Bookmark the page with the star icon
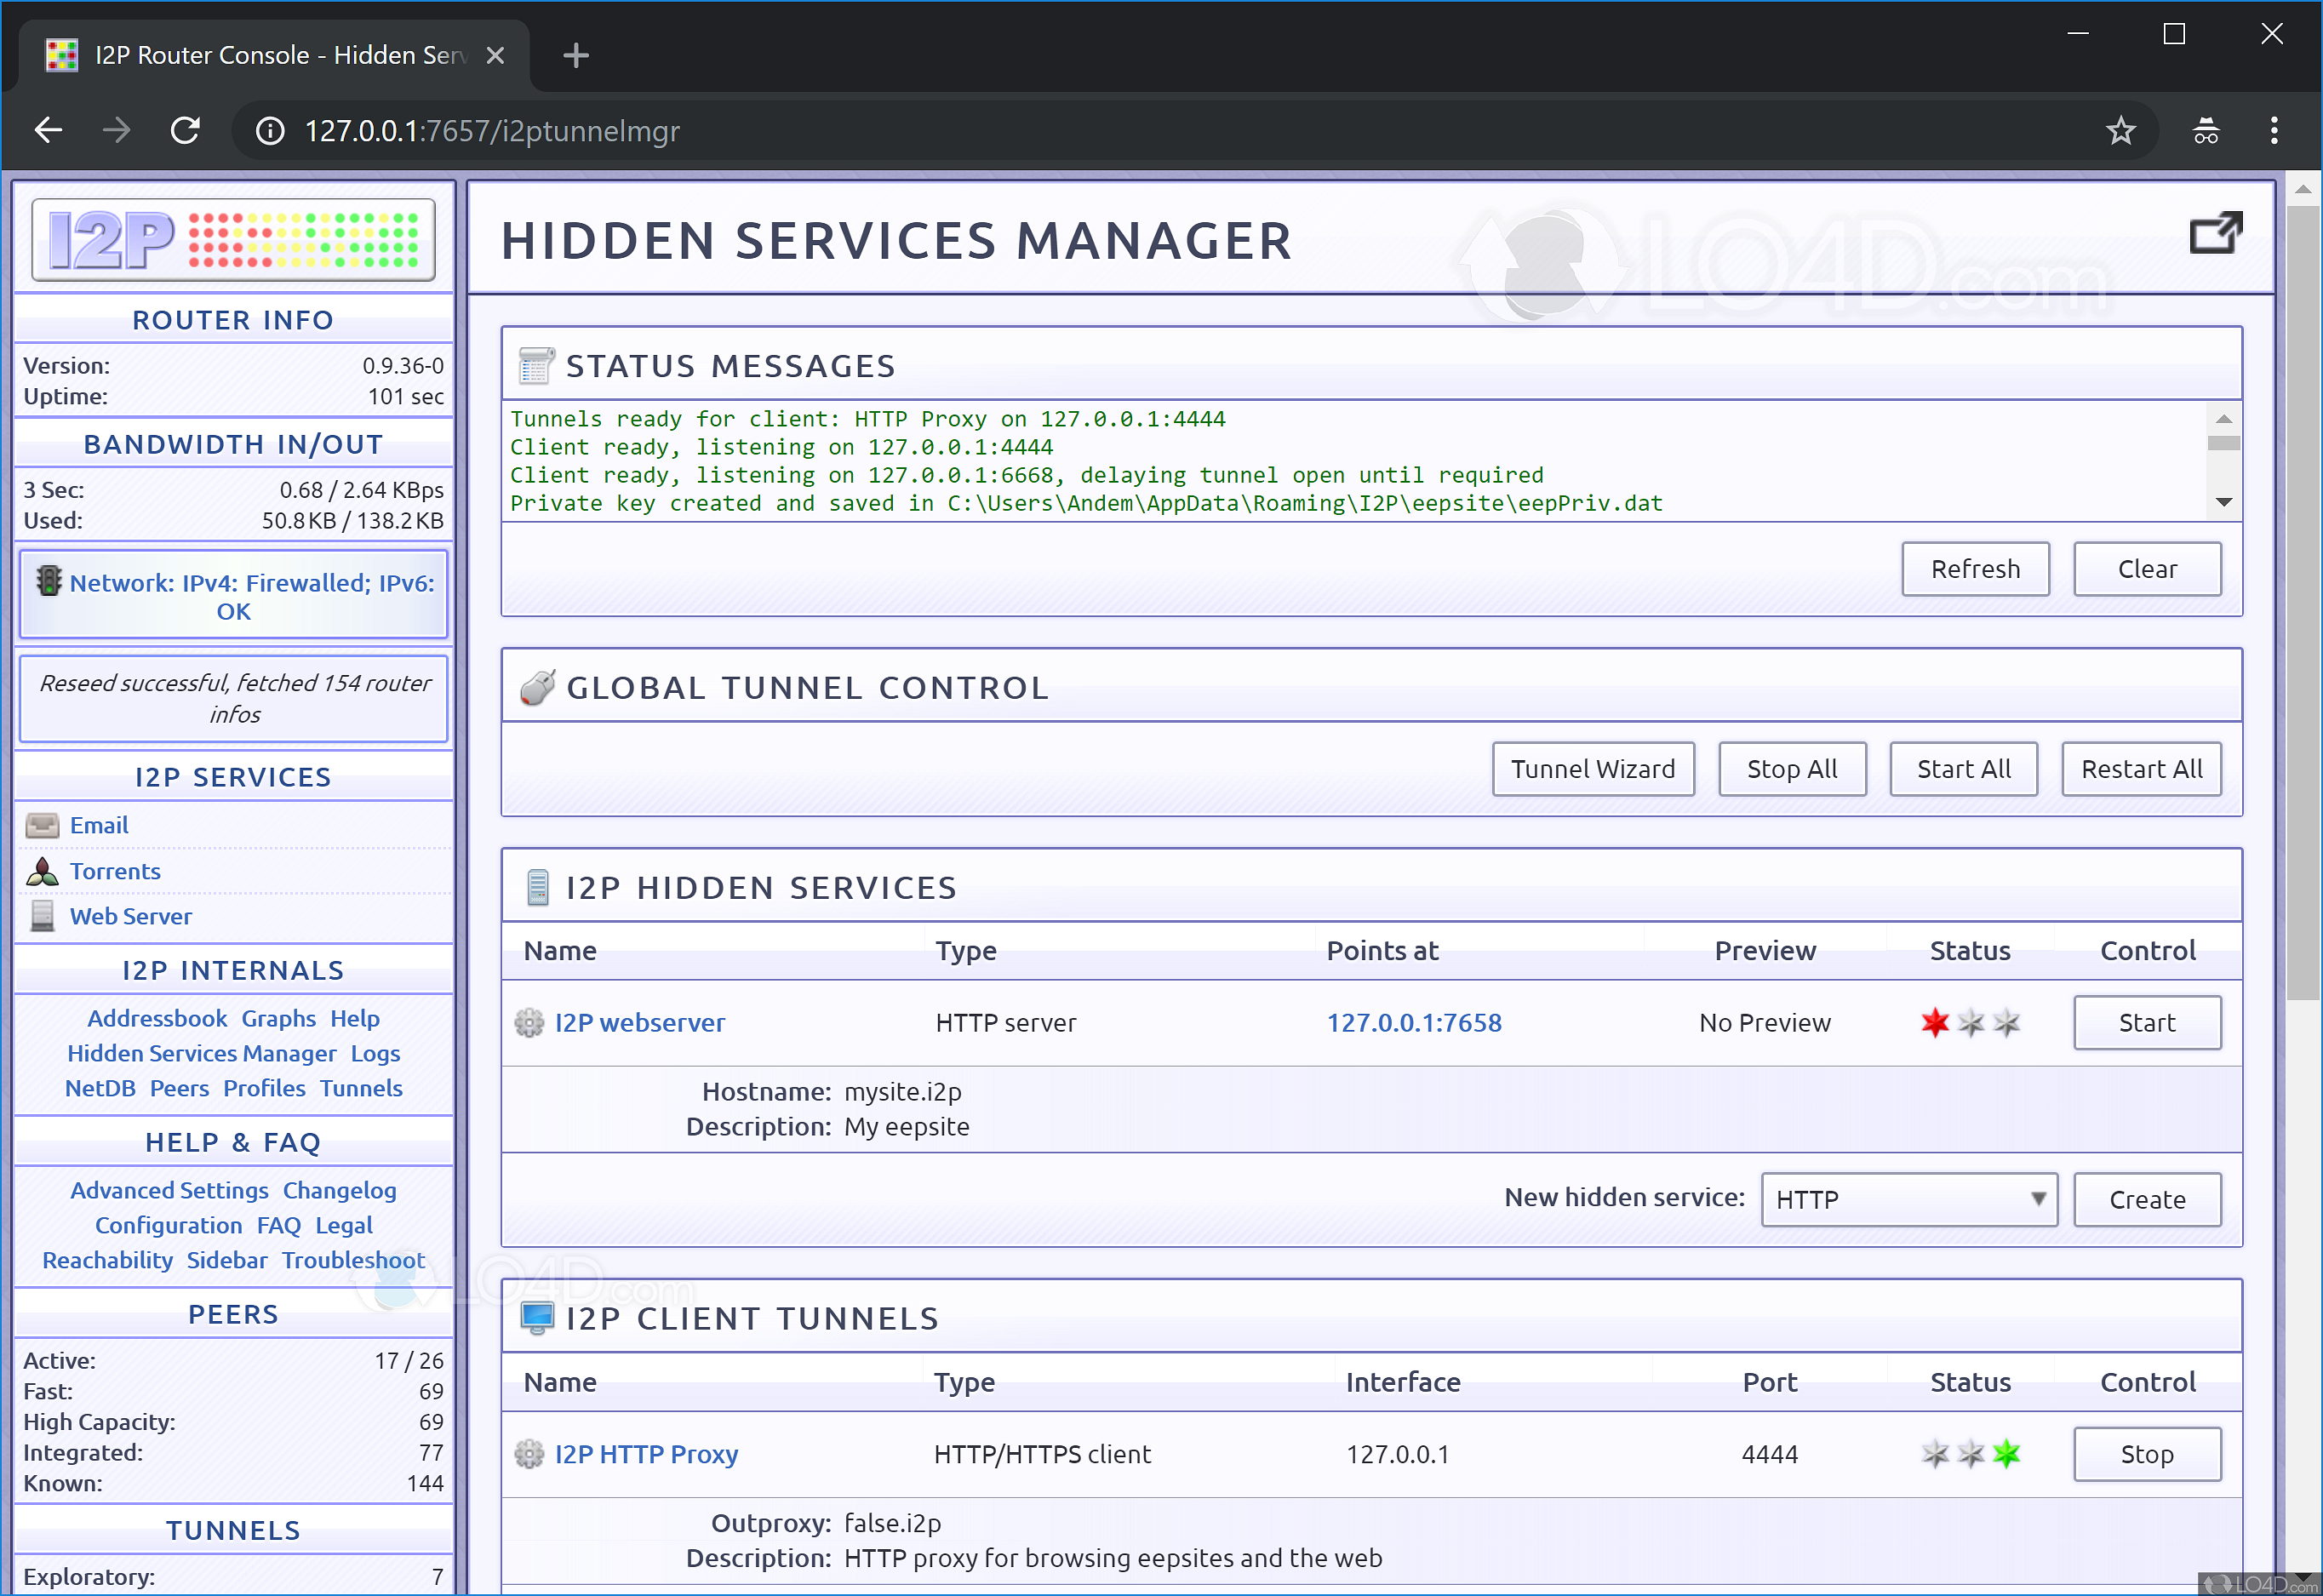The height and width of the screenshot is (1596, 2323). pos(2120,130)
